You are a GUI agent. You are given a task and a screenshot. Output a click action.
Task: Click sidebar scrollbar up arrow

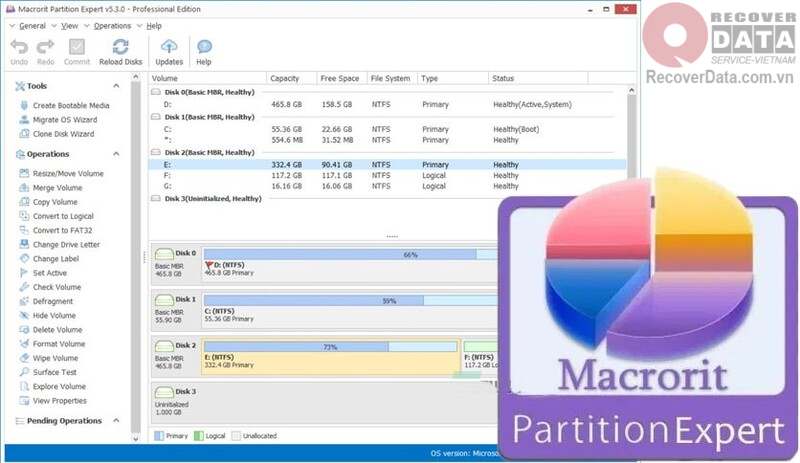(136, 77)
